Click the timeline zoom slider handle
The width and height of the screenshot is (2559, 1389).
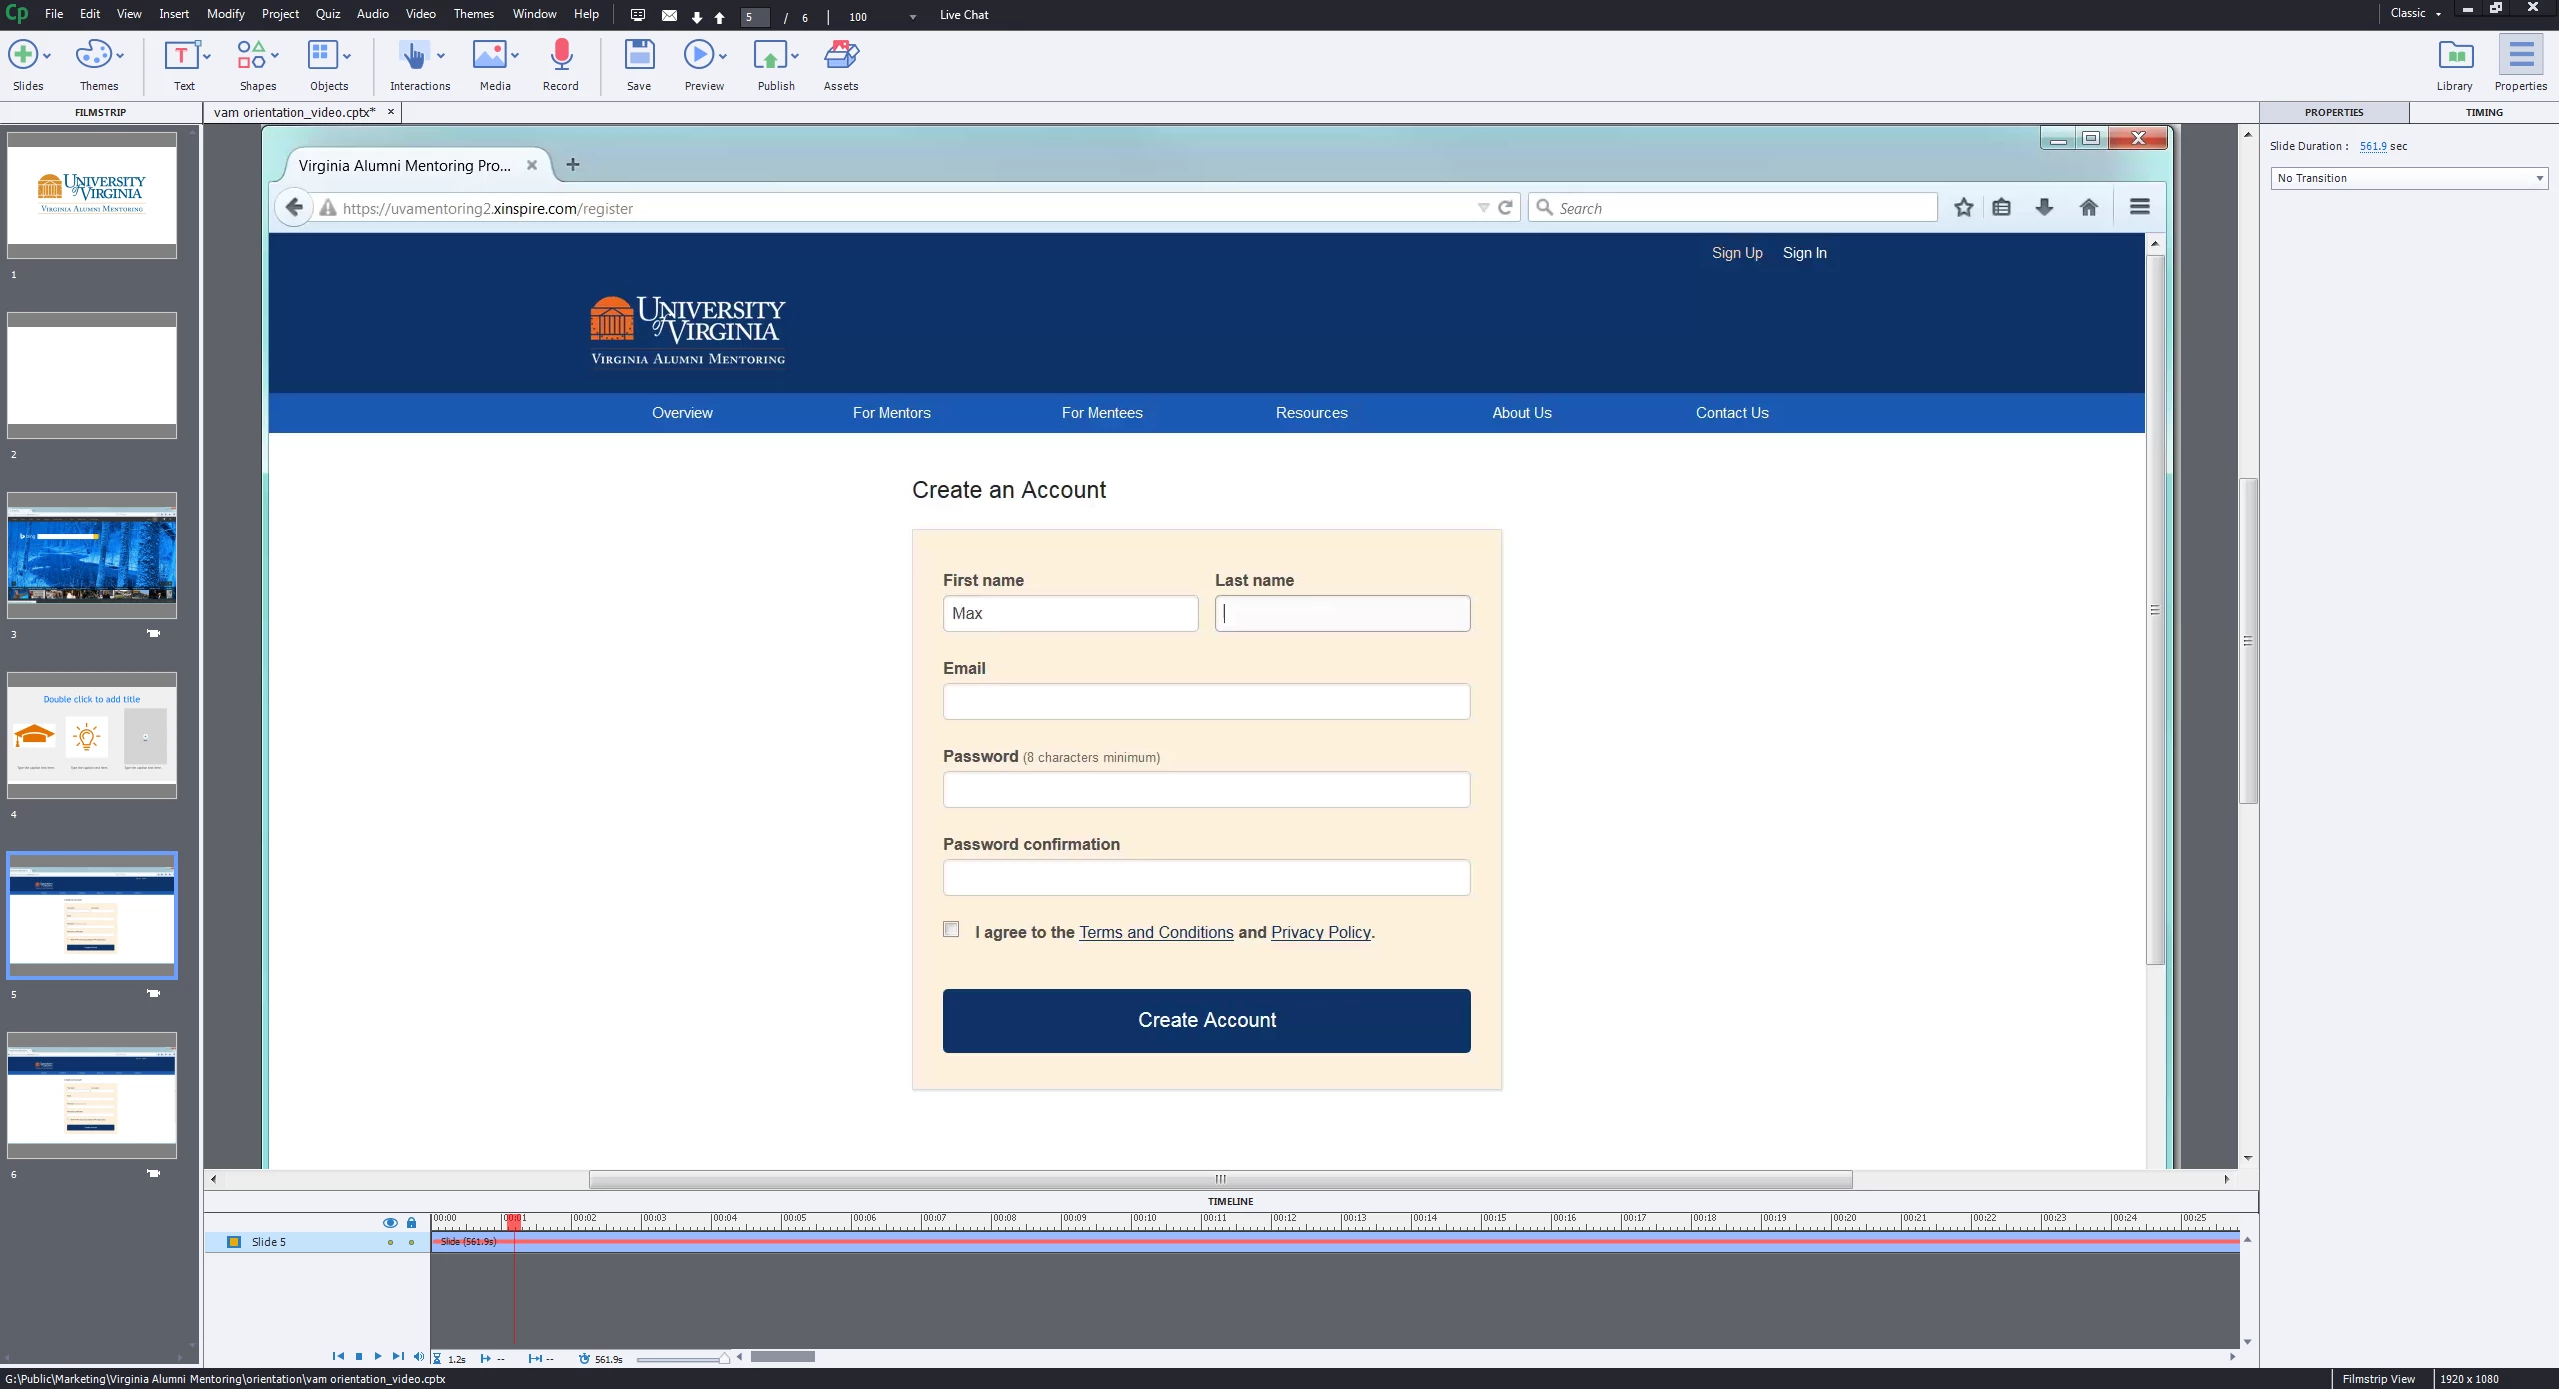pyautogui.click(x=724, y=1358)
